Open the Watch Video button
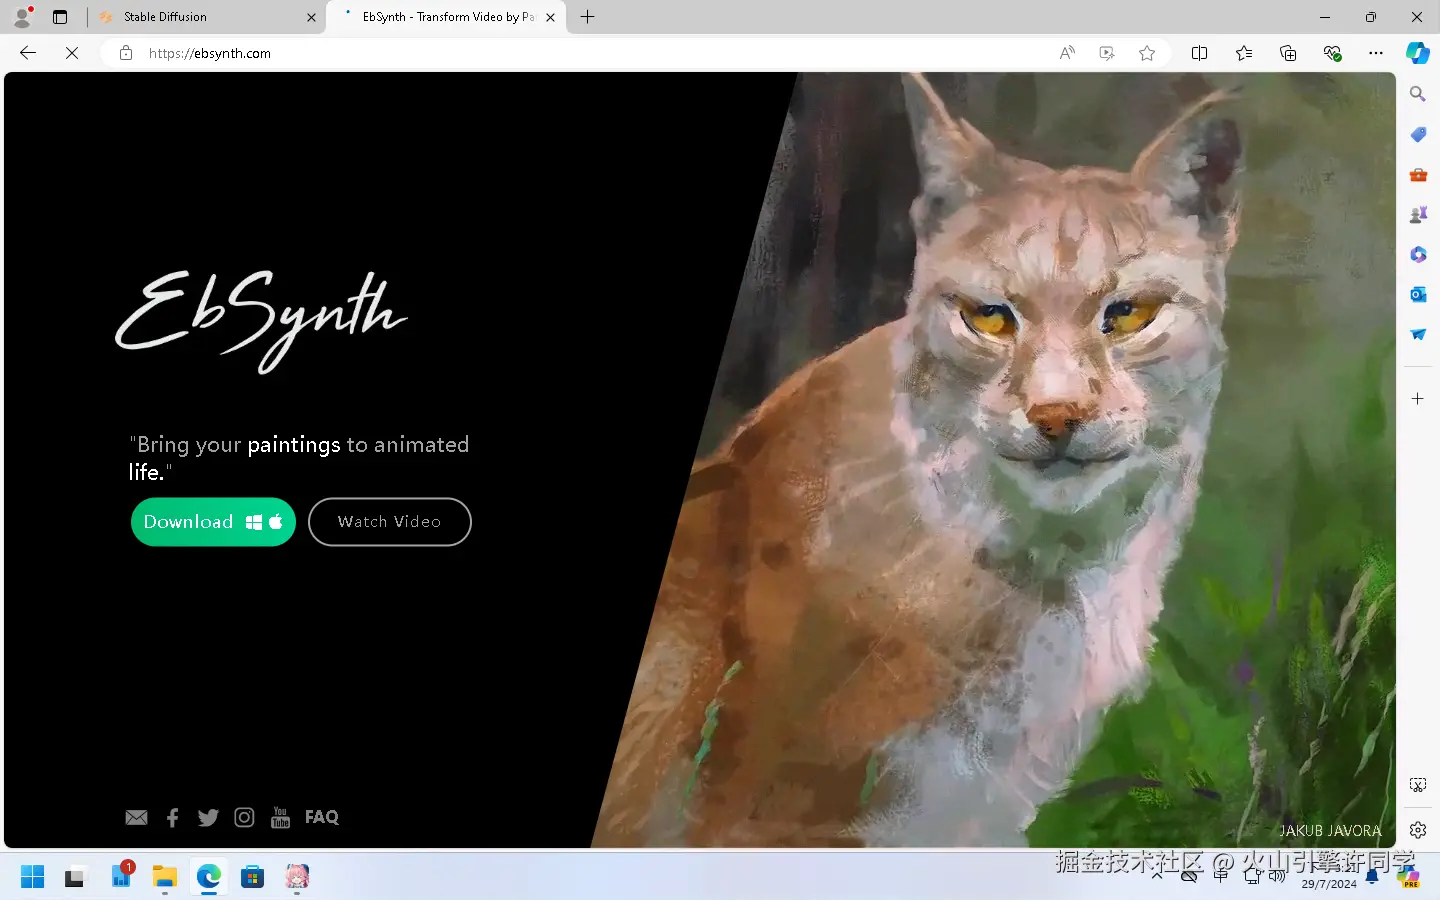The height and width of the screenshot is (900, 1440). [390, 522]
